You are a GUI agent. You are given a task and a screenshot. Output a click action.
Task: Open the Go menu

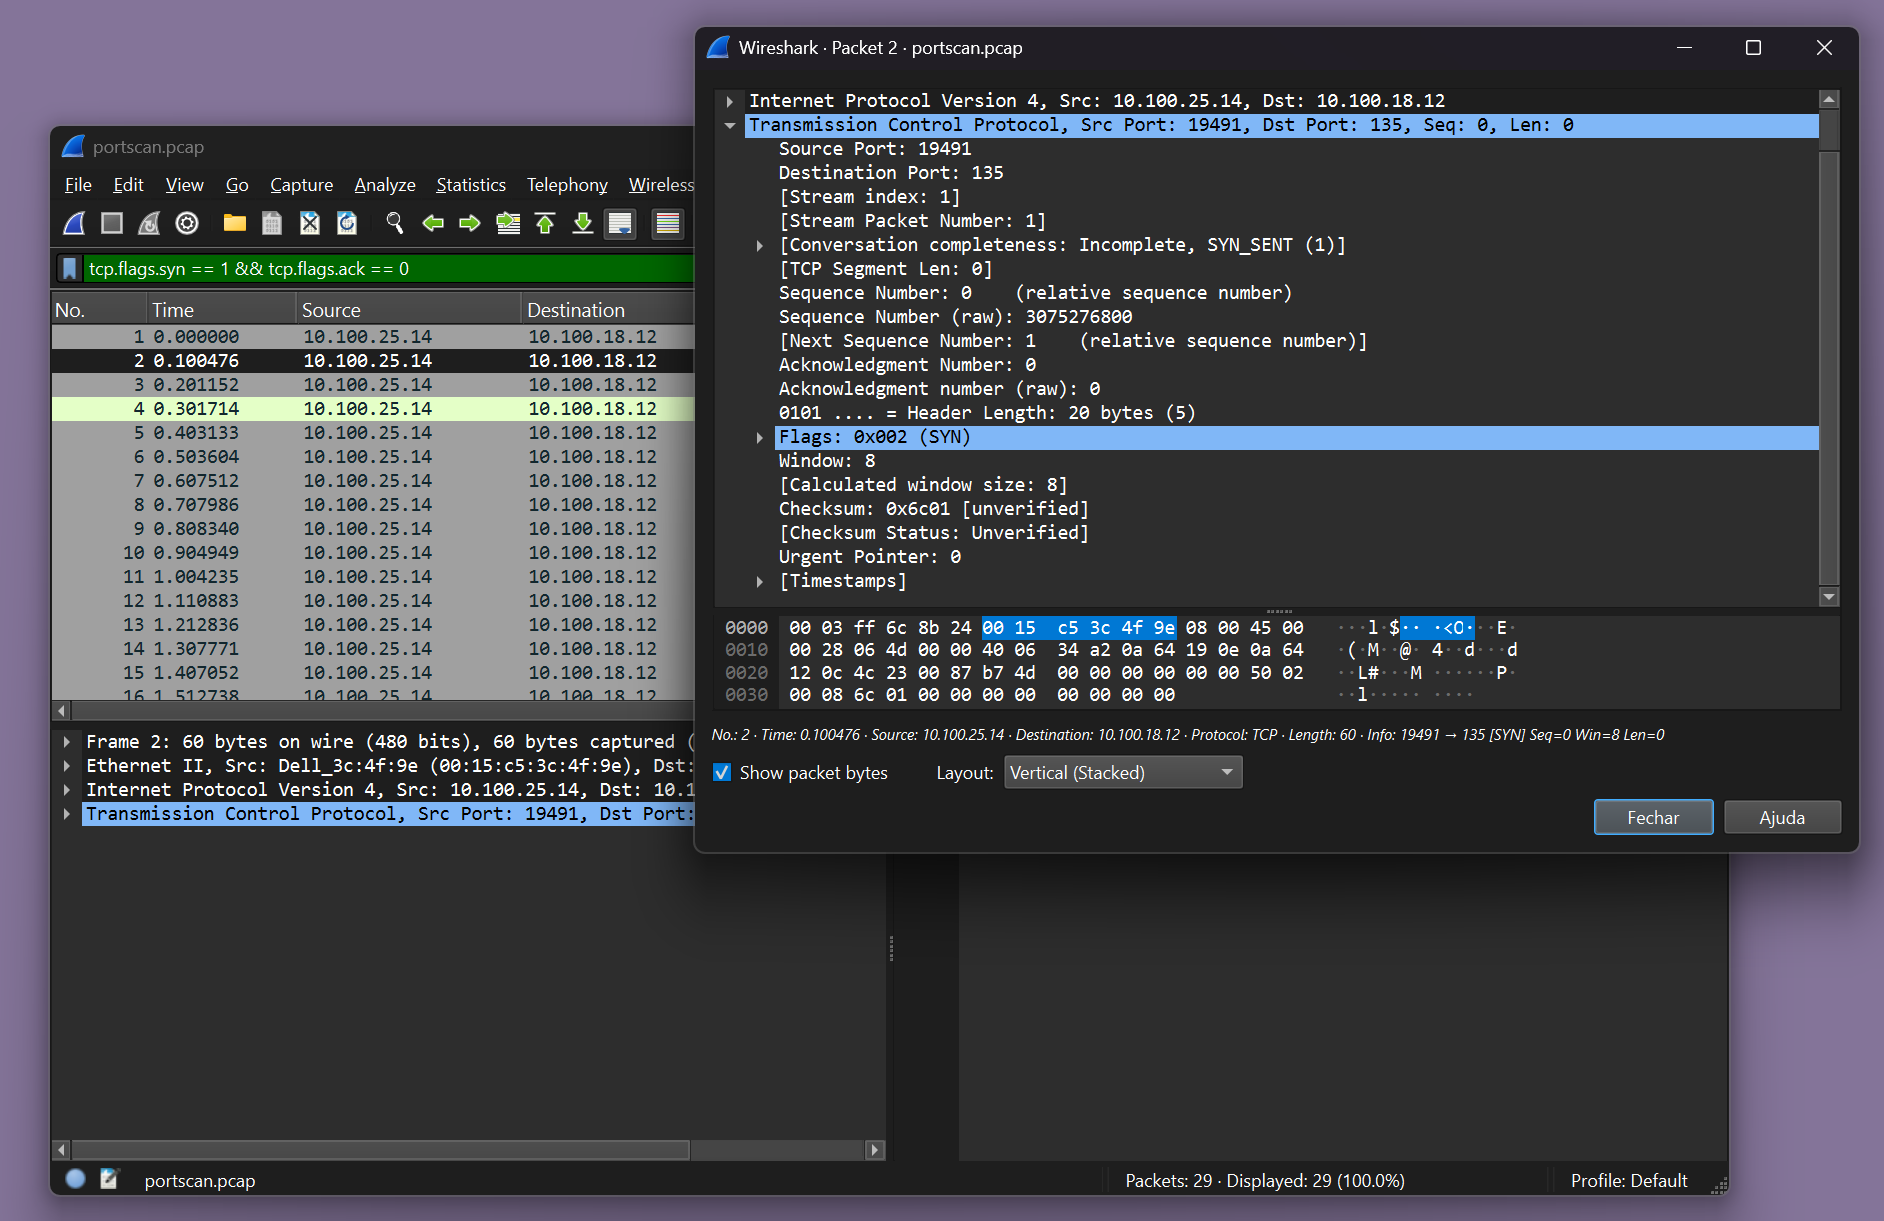[x=237, y=185]
